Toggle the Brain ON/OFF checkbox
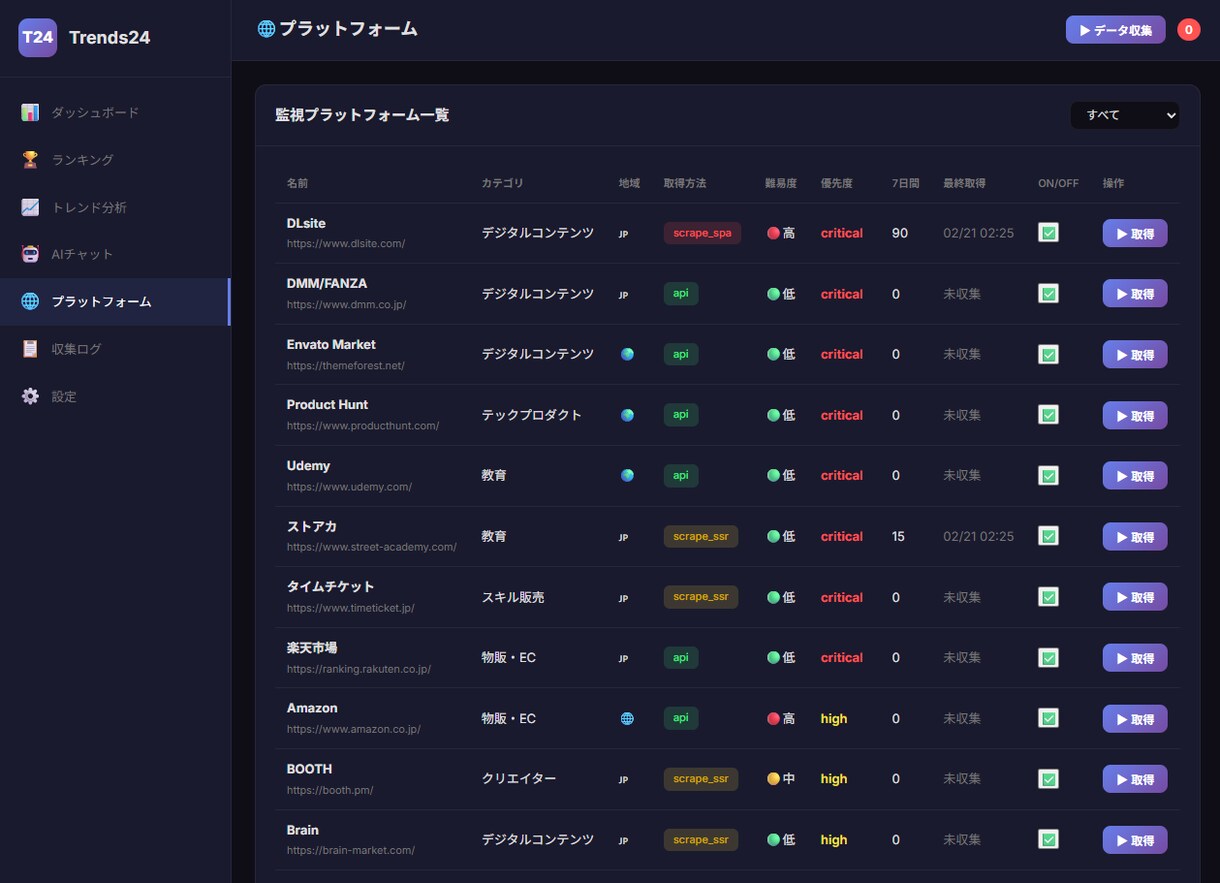Viewport: 1220px width, 883px height. [1048, 840]
